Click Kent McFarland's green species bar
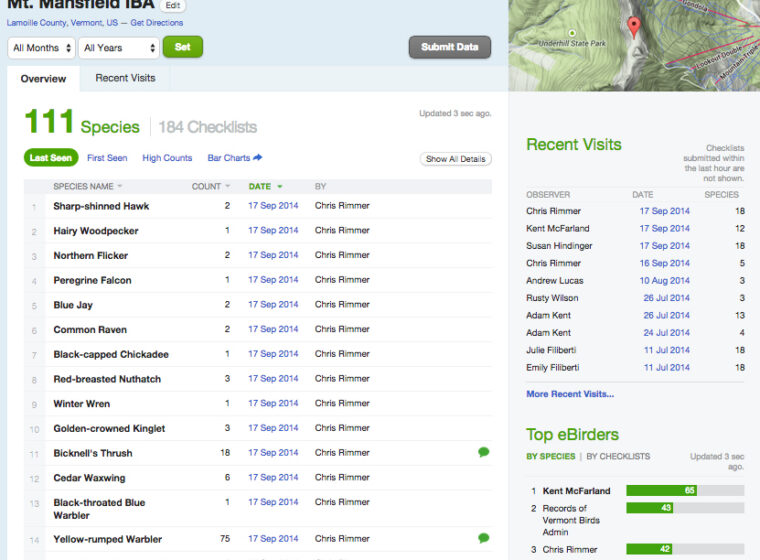Image resolution: width=760 pixels, height=560 pixels. pos(661,491)
